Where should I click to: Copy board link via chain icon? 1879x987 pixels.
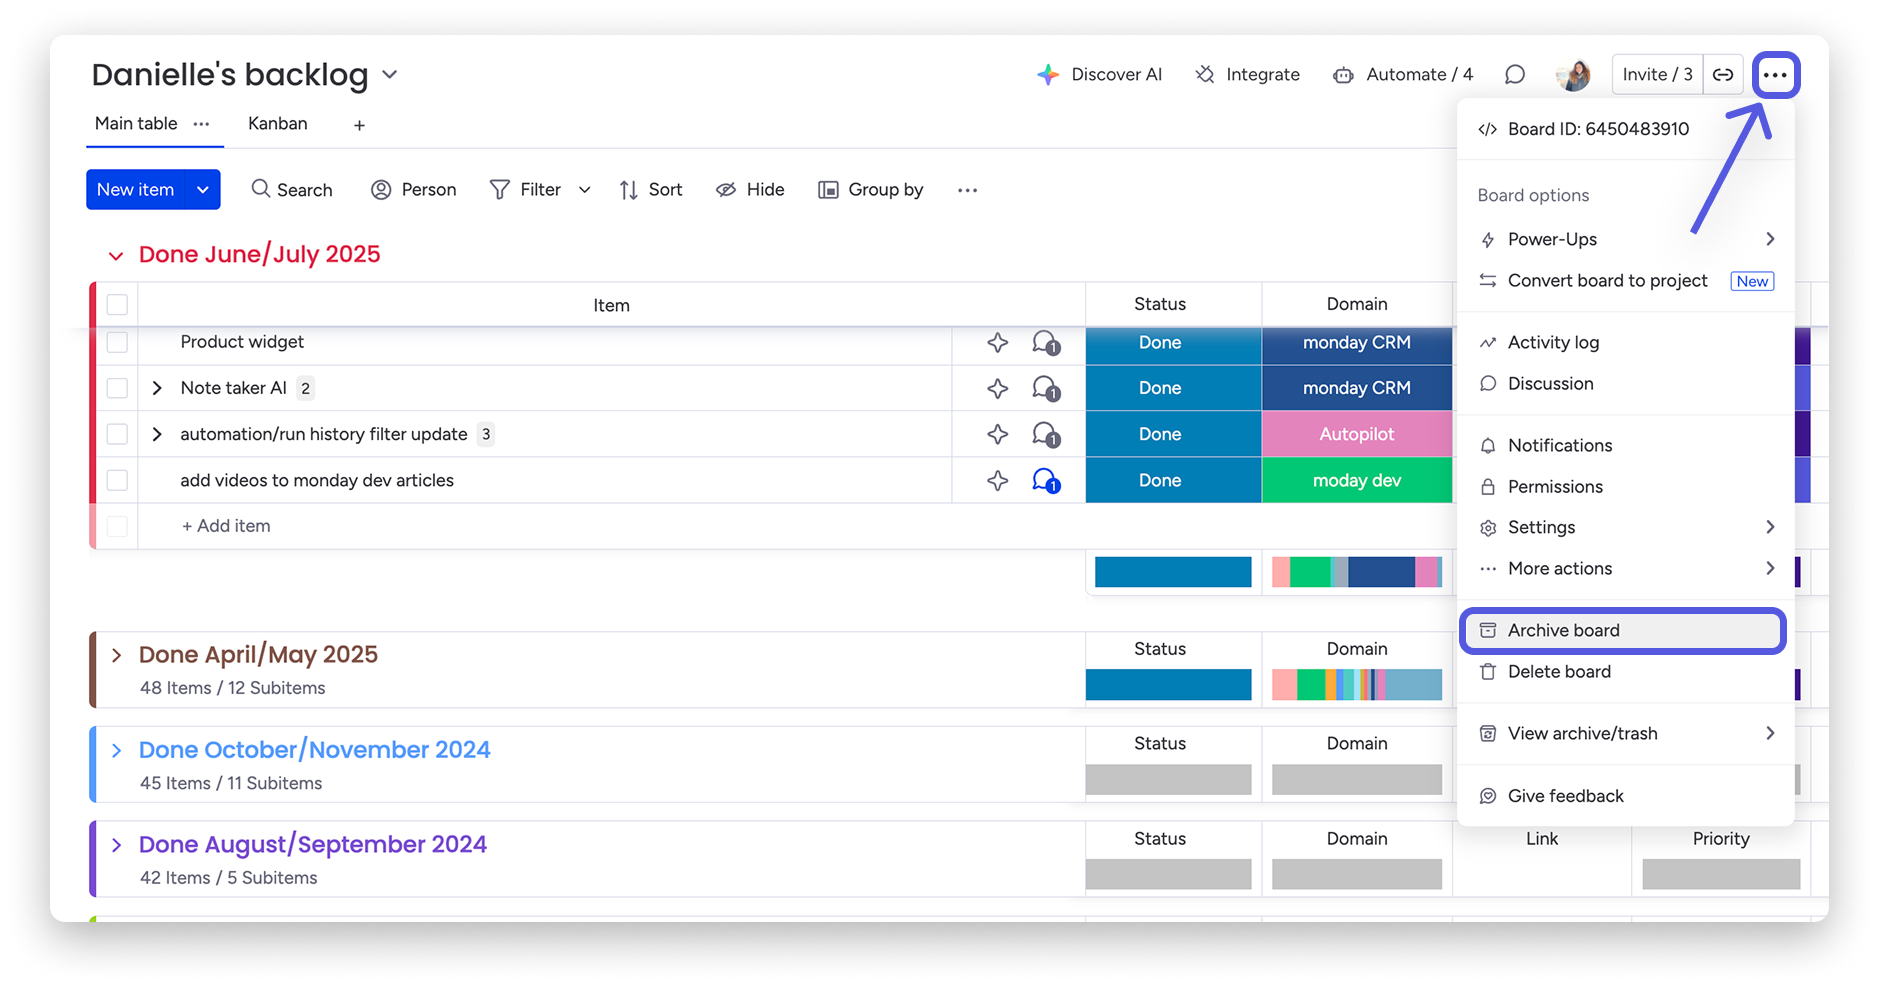[x=1723, y=75]
